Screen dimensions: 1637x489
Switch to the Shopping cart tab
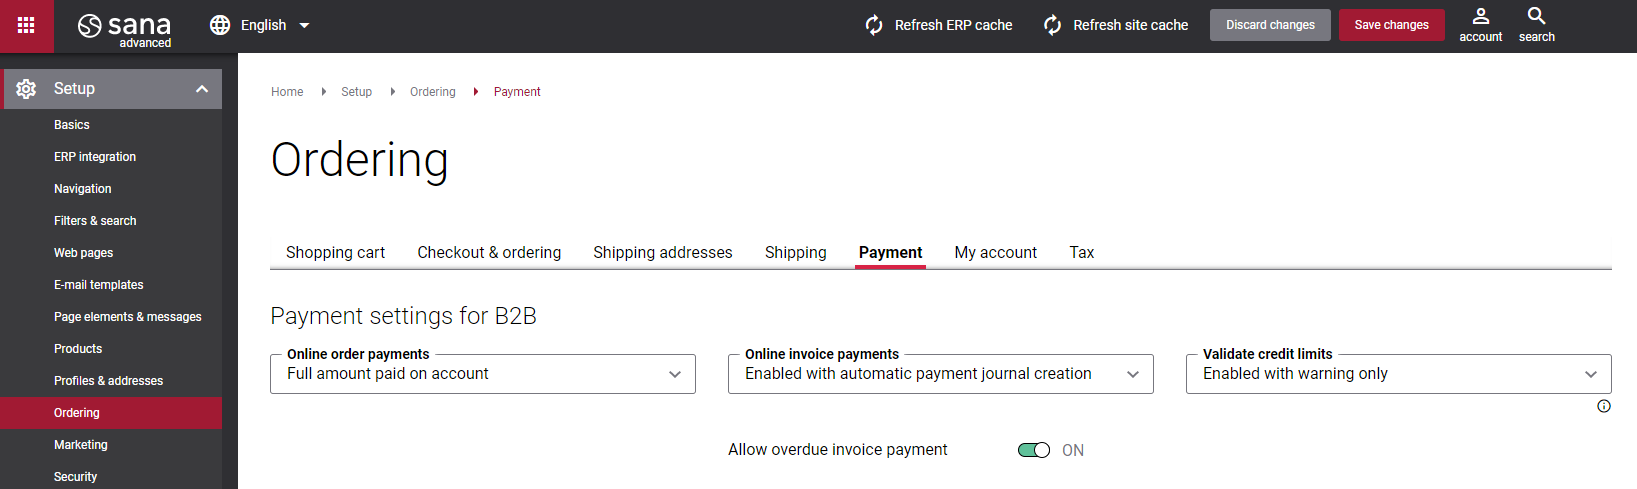pyautogui.click(x=335, y=253)
